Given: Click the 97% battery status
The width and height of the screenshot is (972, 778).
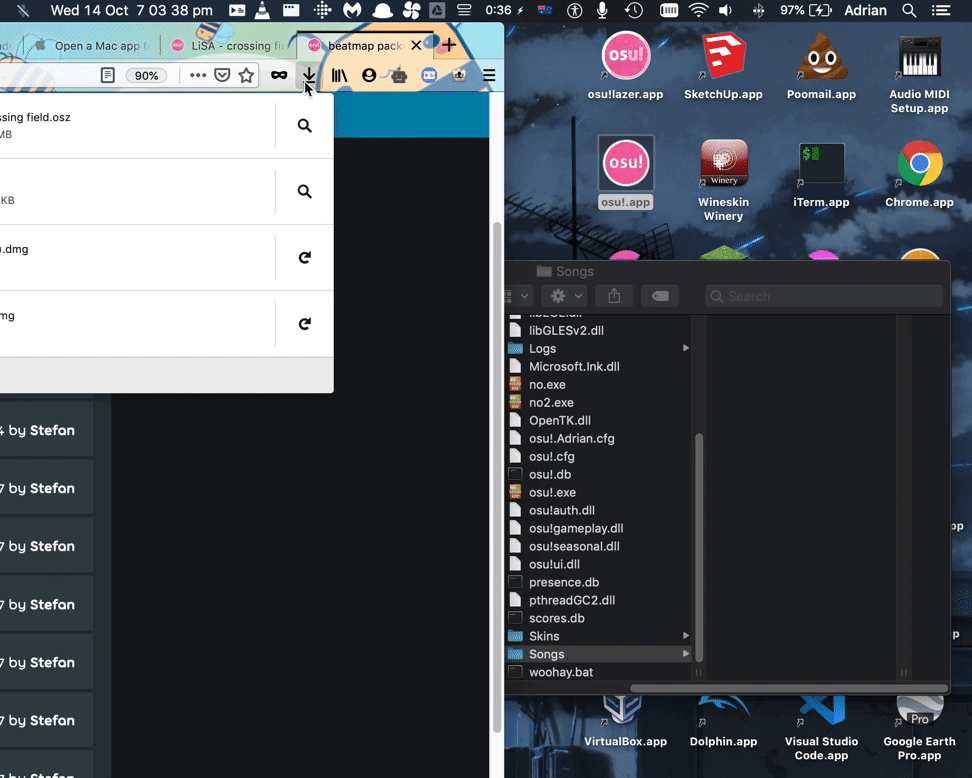Looking at the screenshot, I should click(805, 11).
